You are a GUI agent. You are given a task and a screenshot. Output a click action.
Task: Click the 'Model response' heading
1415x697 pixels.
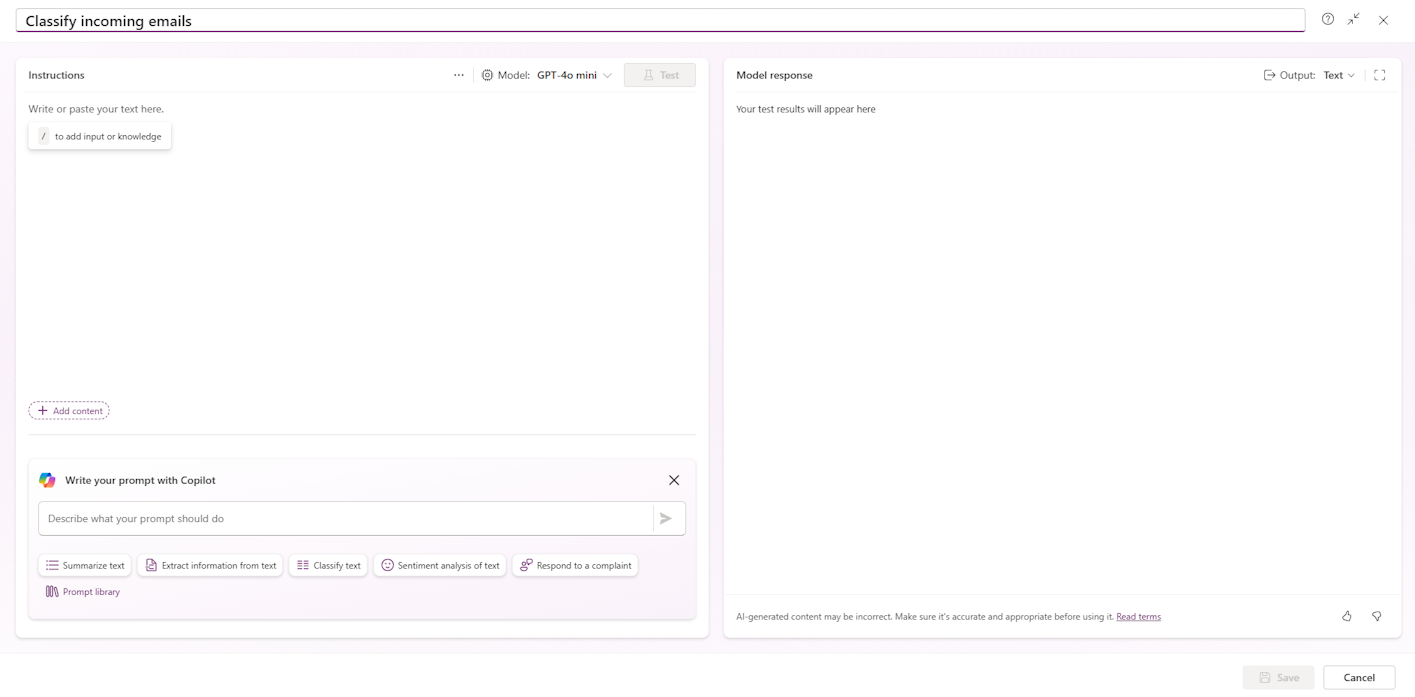774,75
